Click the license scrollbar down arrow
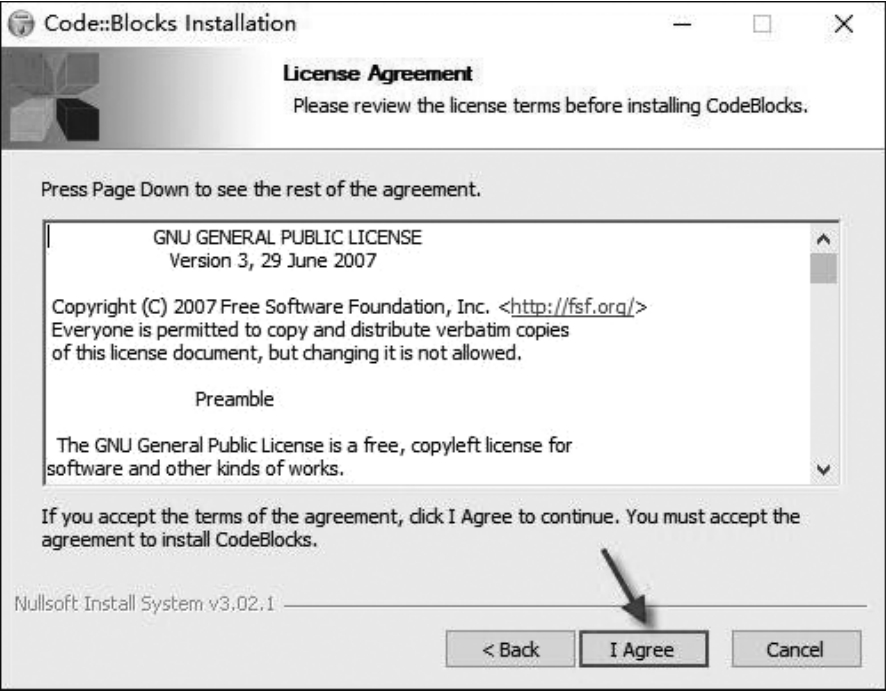 824,468
